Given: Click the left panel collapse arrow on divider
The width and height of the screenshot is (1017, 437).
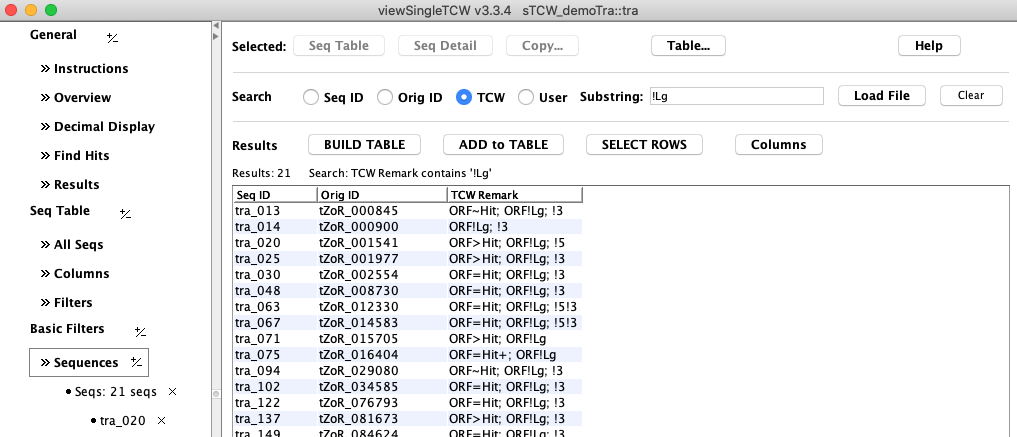Looking at the screenshot, I should [x=217, y=37].
